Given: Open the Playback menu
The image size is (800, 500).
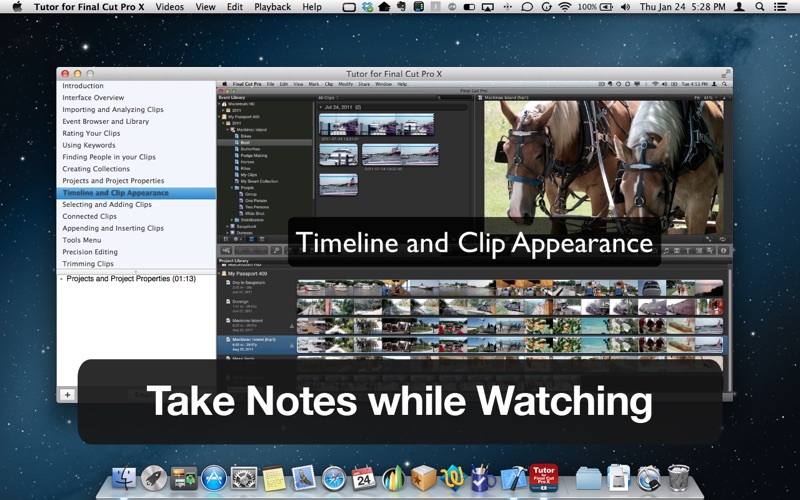Looking at the screenshot, I should click(272, 7).
